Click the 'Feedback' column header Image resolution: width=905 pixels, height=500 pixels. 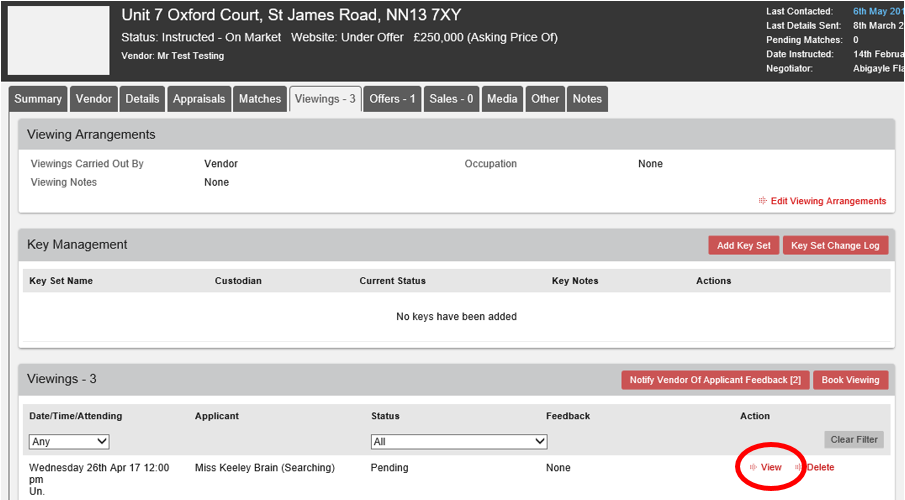click(x=568, y=416)
